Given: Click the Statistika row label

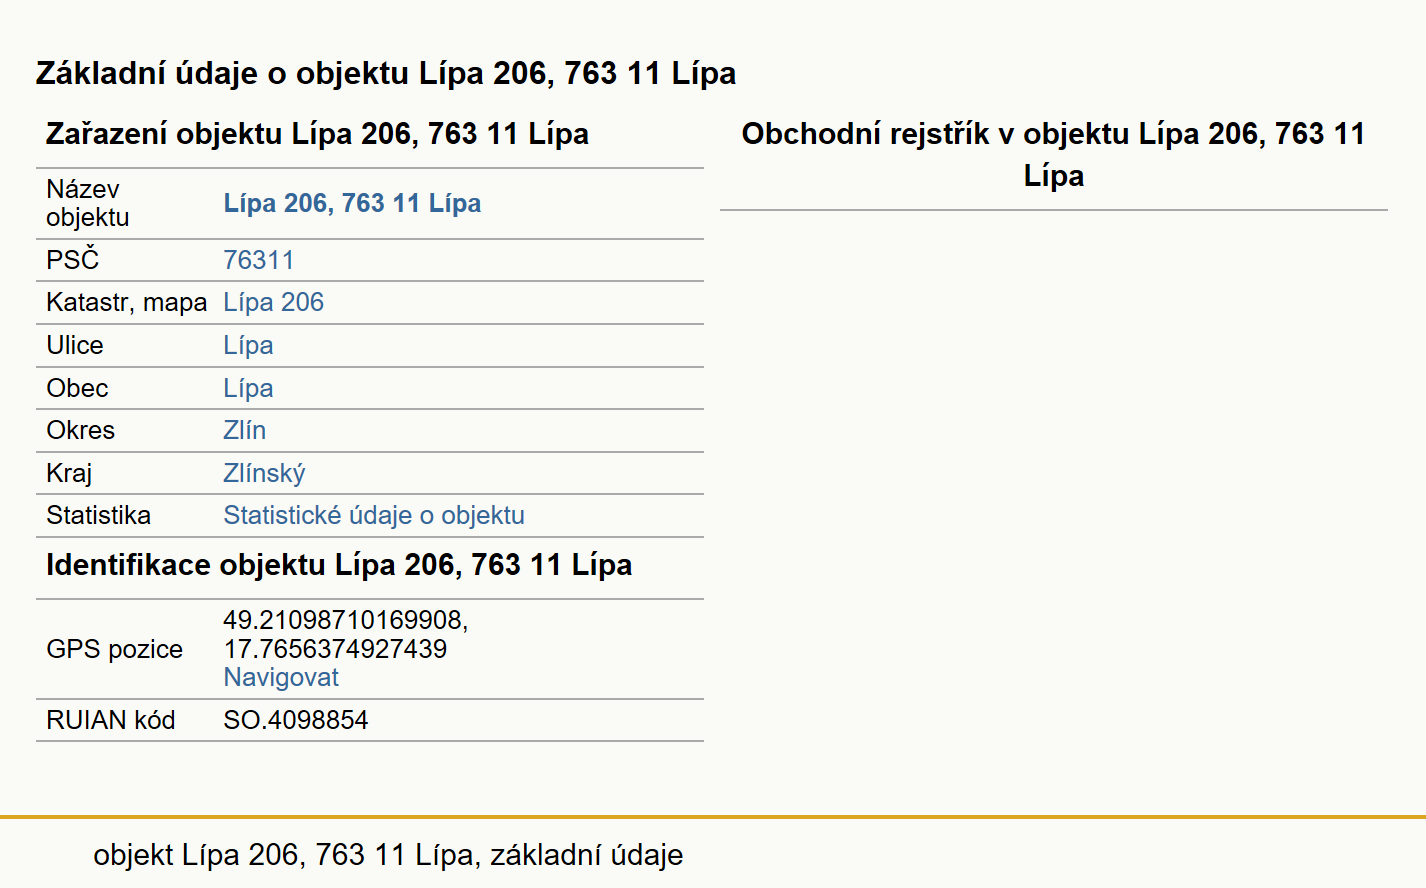Looking at the screenshot, I should (99, 515).
